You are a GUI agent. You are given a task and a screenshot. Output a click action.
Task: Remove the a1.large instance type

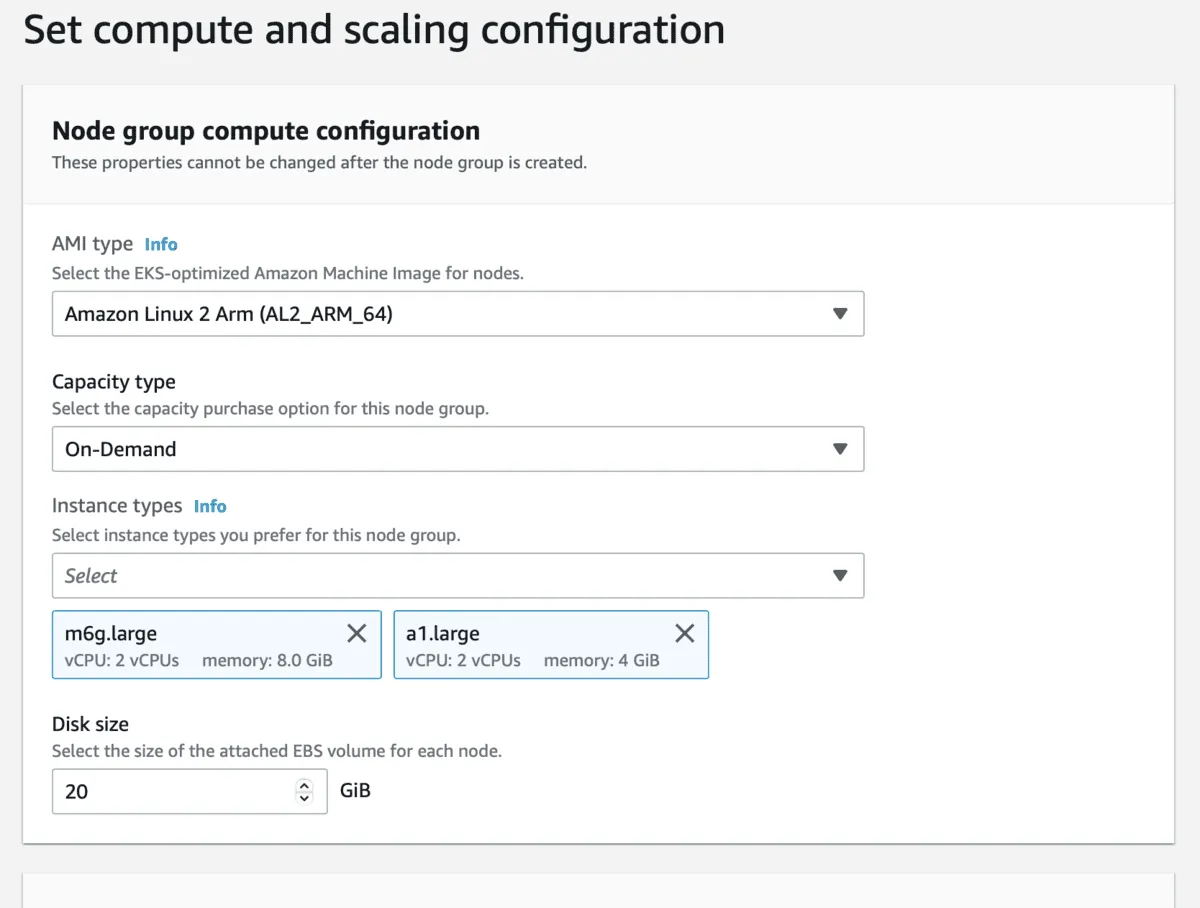684,633
